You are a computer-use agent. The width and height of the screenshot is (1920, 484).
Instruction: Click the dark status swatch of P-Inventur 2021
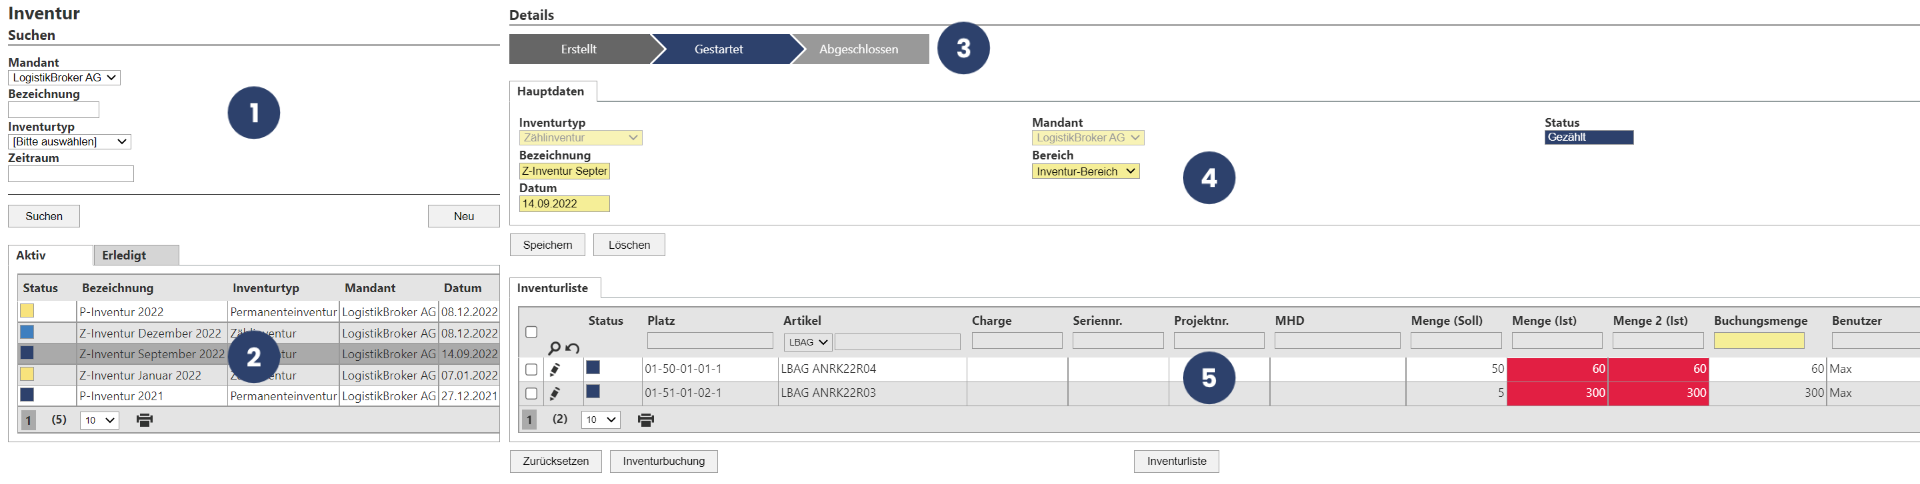coord(27,395)
